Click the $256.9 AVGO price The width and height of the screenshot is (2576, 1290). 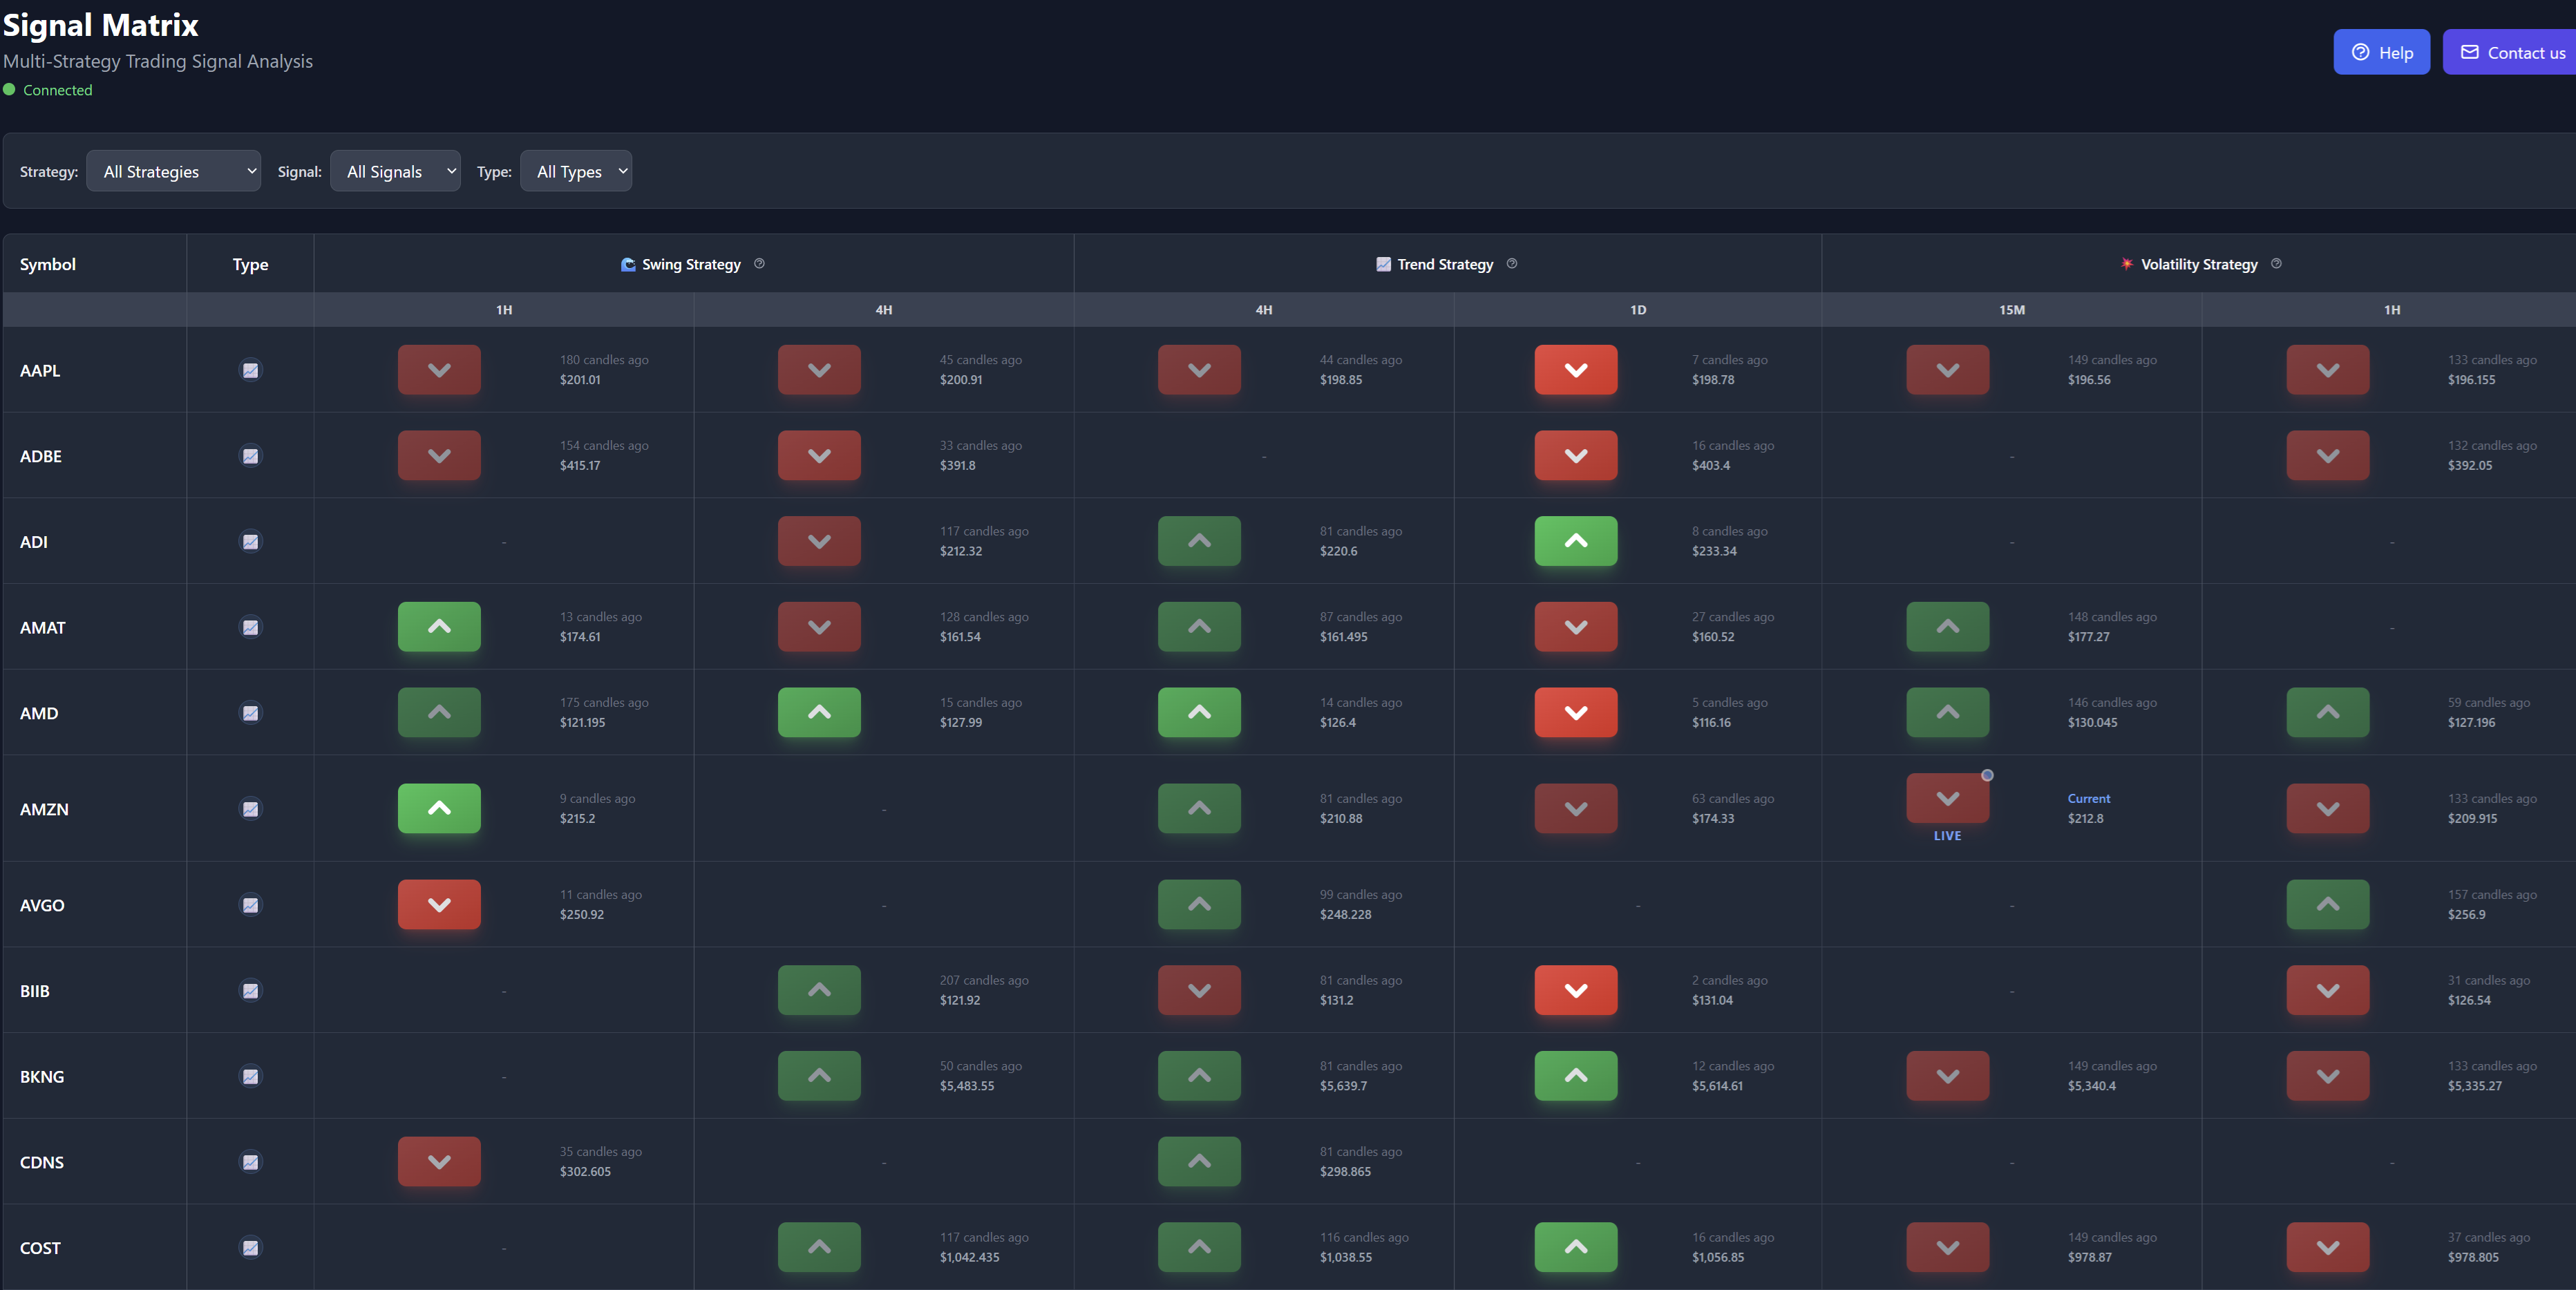[2466, 914]
